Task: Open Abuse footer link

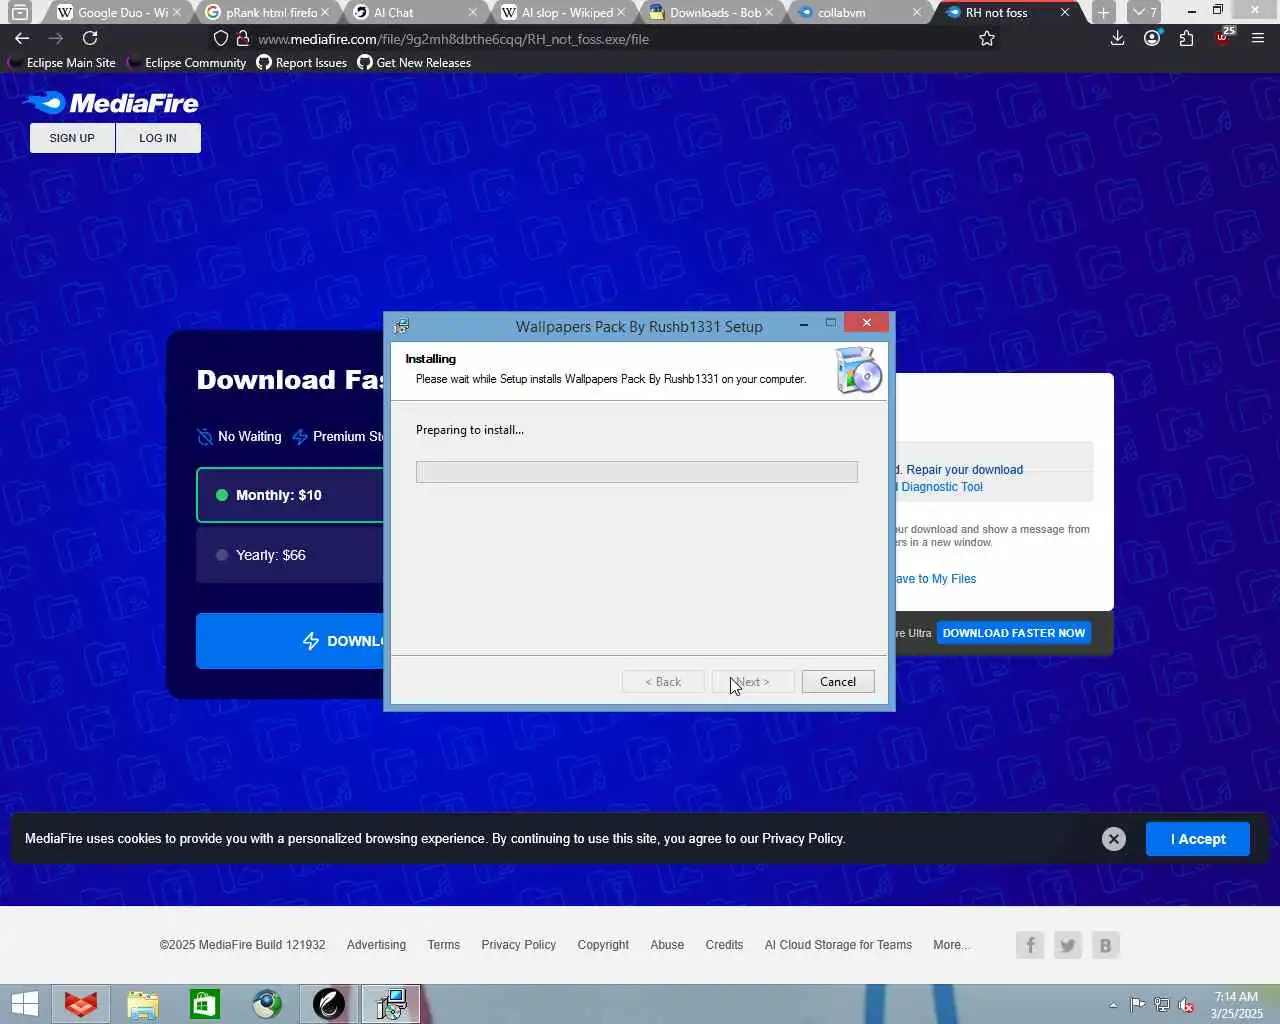Action: [x=667, y=945]
